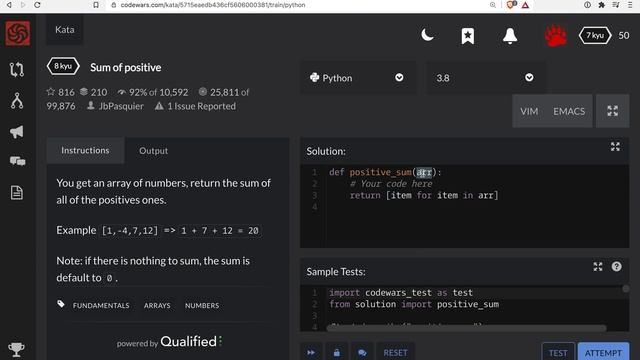Screen dimensions: 640x360
Task: Open the bookmarked kata star icon
Action: point(468,36)
